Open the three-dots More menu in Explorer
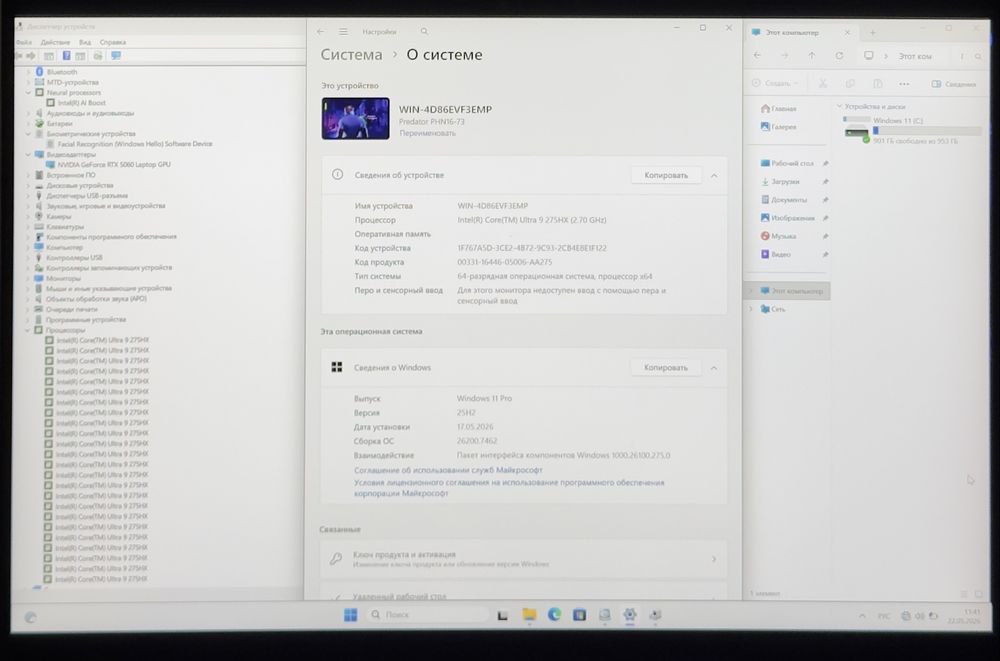Viewport: 1000px width, 661px height. [x=904, y=84]
